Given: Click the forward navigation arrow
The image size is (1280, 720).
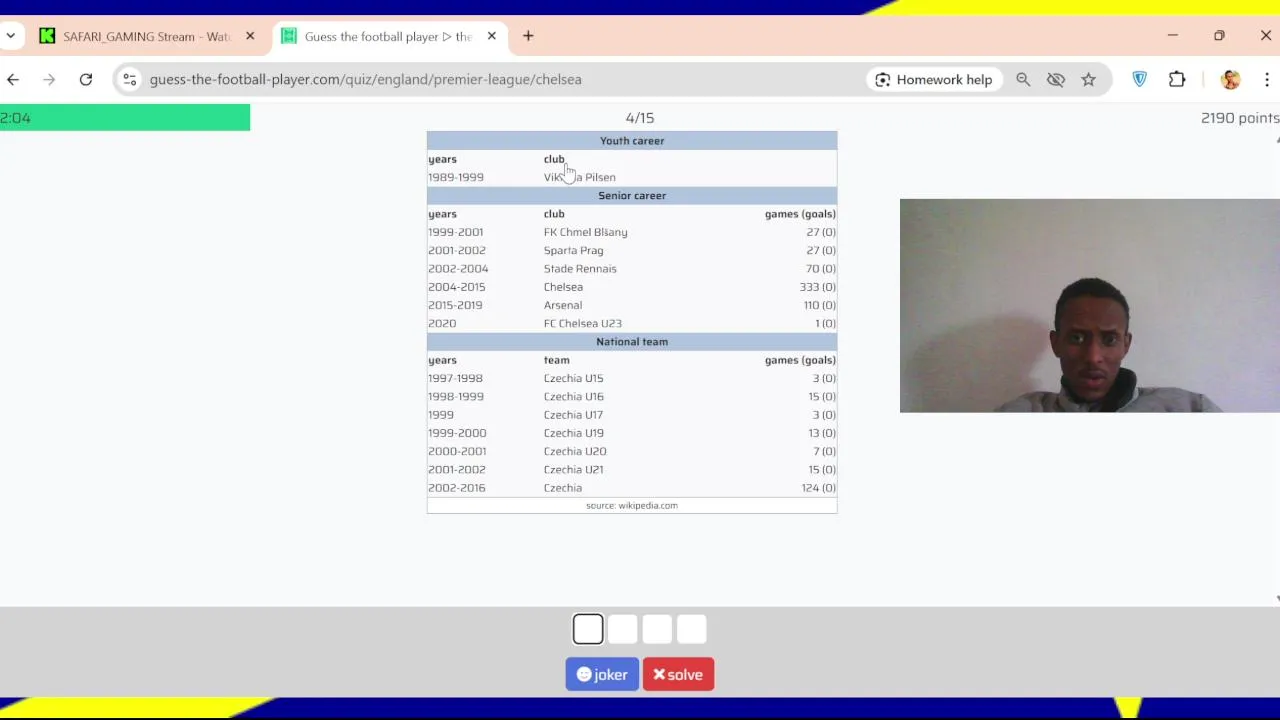Looking at the screenshot, I should click(x=49, y=79).
